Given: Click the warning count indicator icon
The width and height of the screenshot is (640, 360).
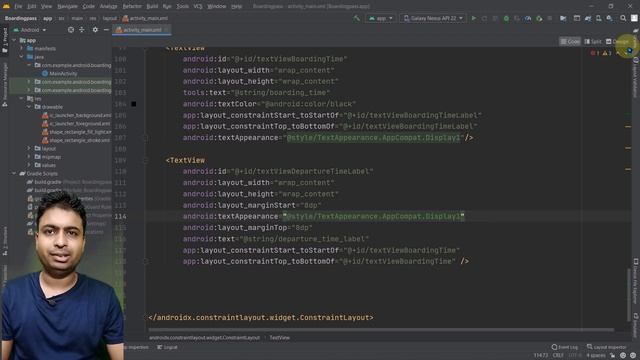Looking at the screenshot, I should click(x=607, y=53).
